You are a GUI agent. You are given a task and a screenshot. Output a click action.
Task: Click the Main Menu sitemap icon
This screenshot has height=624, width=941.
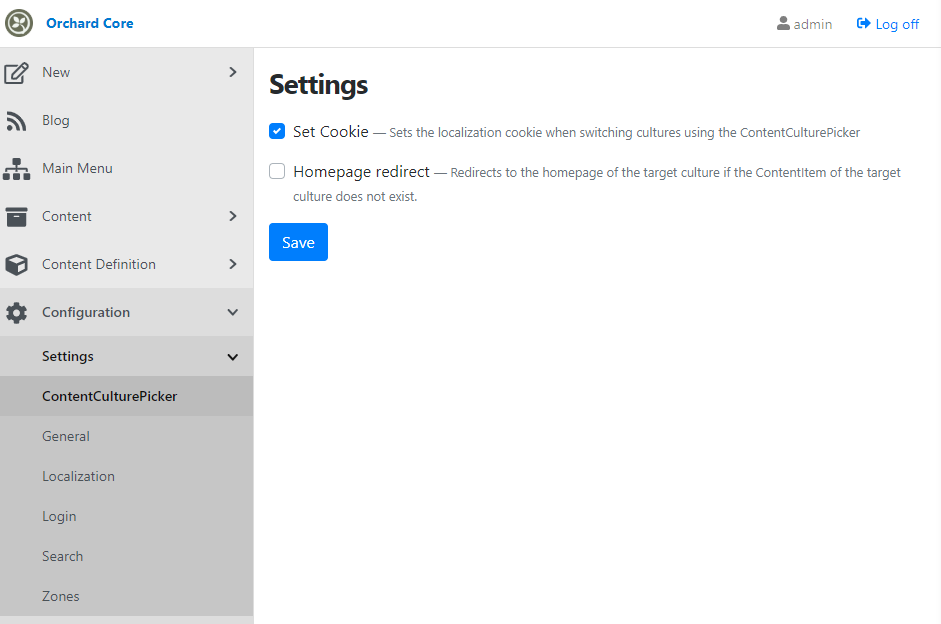click(16, 169)
